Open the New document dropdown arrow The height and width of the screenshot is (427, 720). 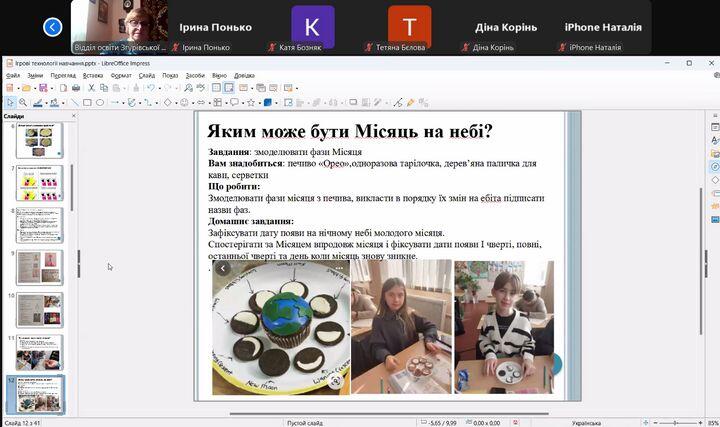coord(18,88)
